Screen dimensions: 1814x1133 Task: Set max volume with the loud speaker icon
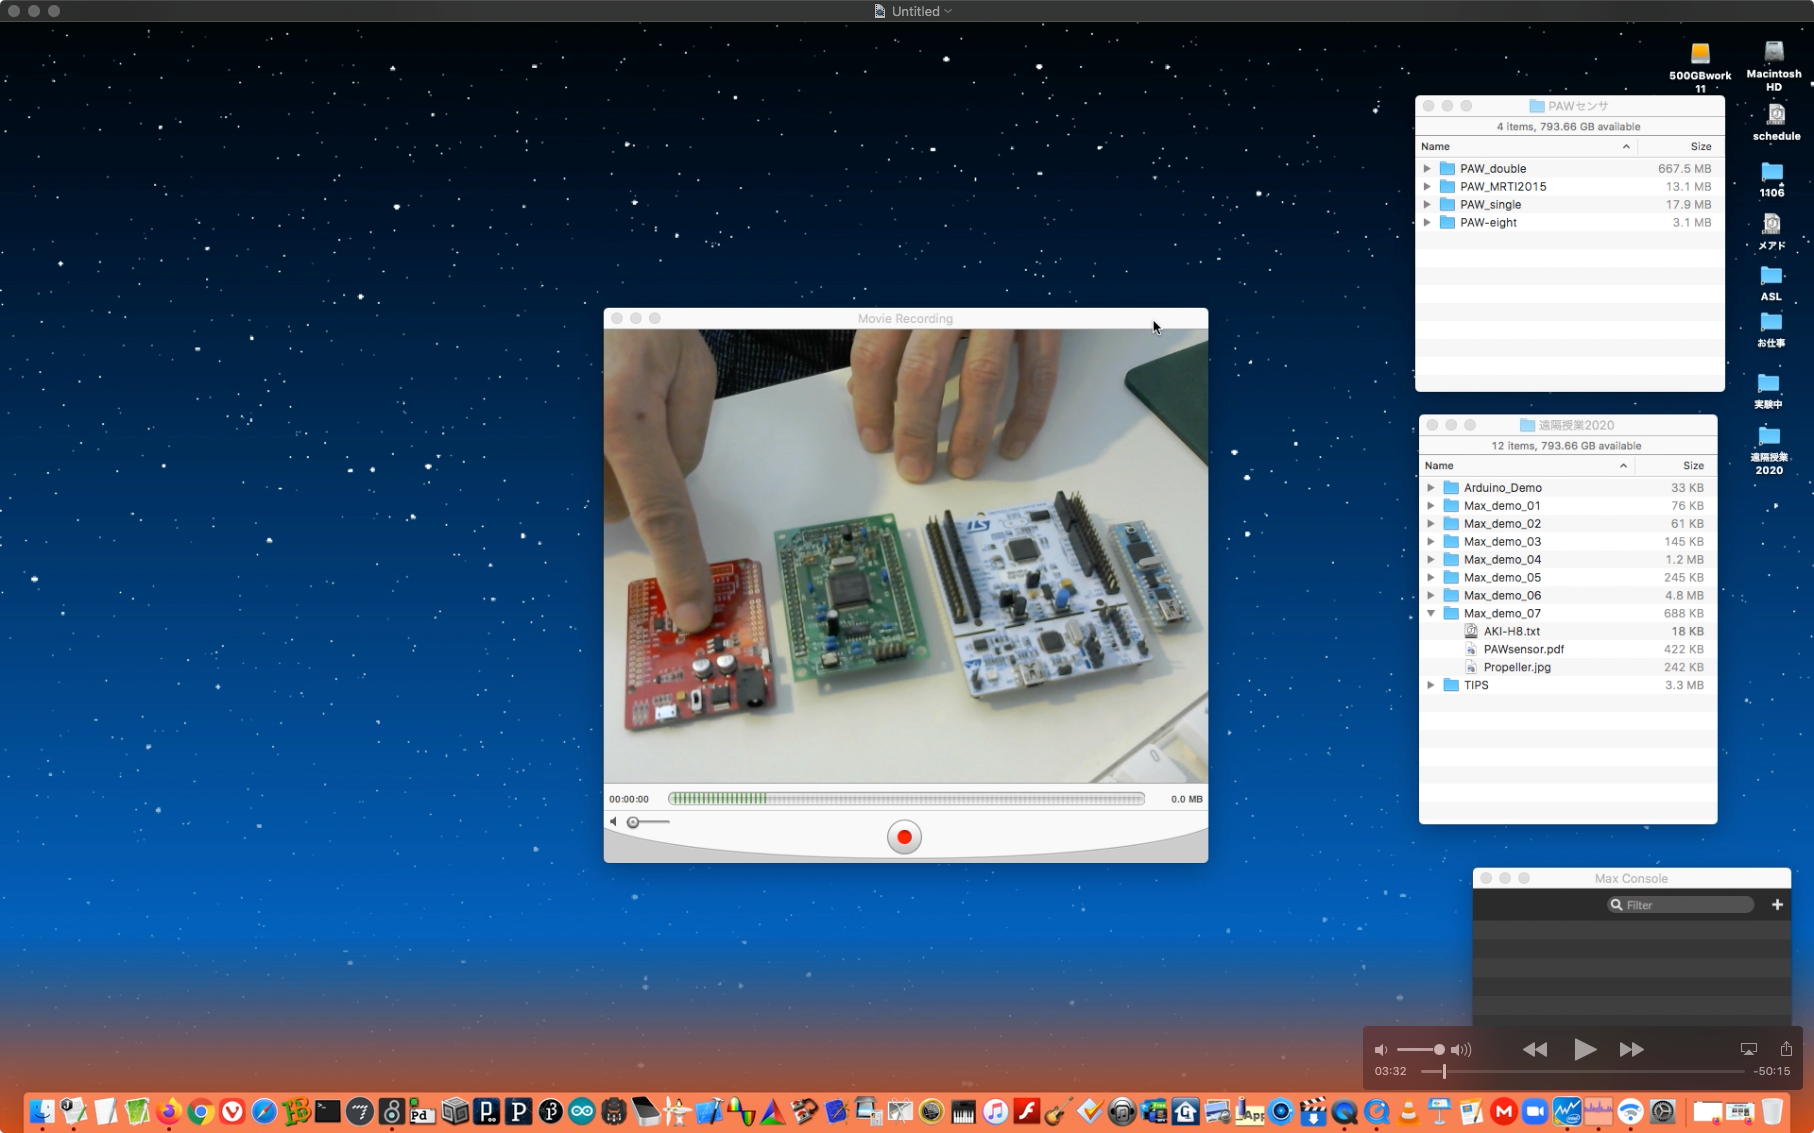pos(1461,1050)
